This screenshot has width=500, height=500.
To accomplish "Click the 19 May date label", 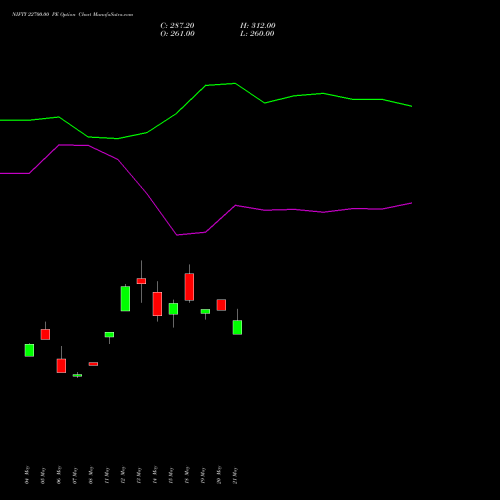I will [203, 475].
